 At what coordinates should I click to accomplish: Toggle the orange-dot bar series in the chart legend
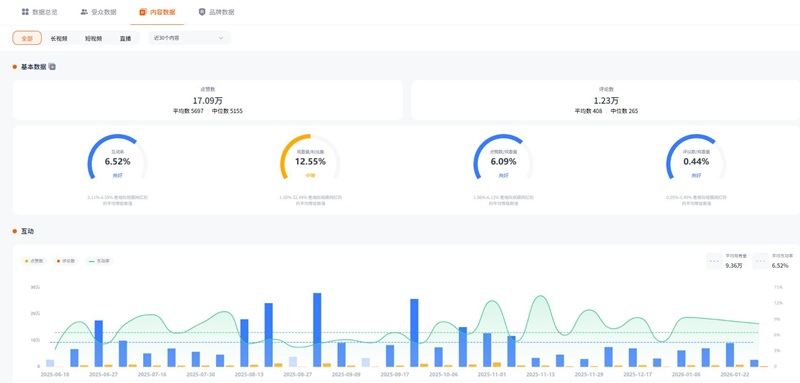[65, 261]
